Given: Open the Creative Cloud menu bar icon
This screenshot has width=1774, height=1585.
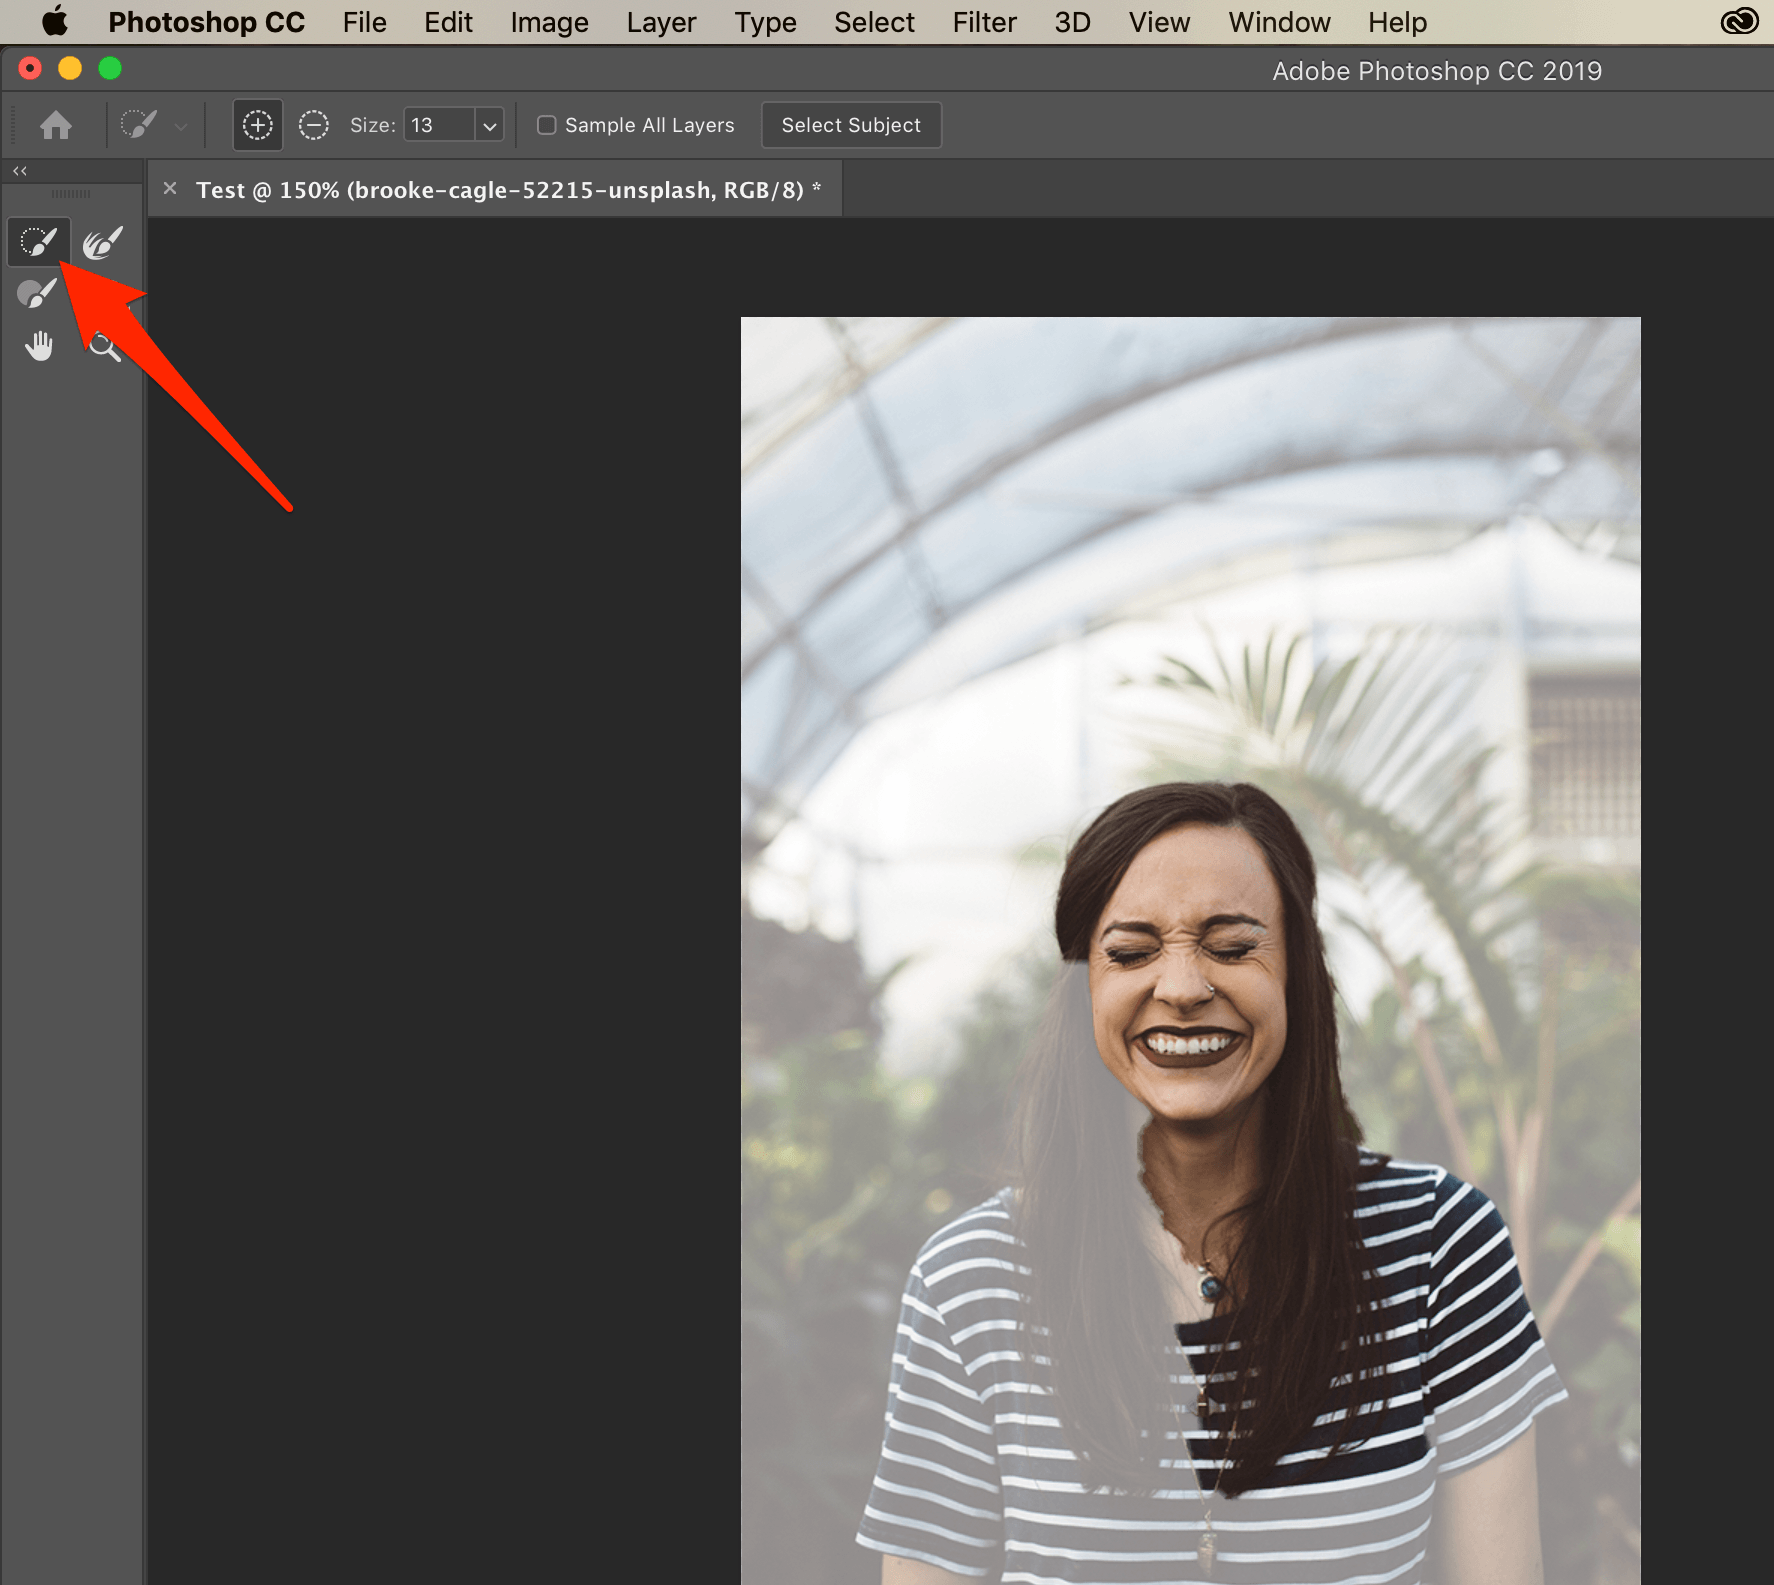Looking at the screenshot, I should click(1739, 21).
